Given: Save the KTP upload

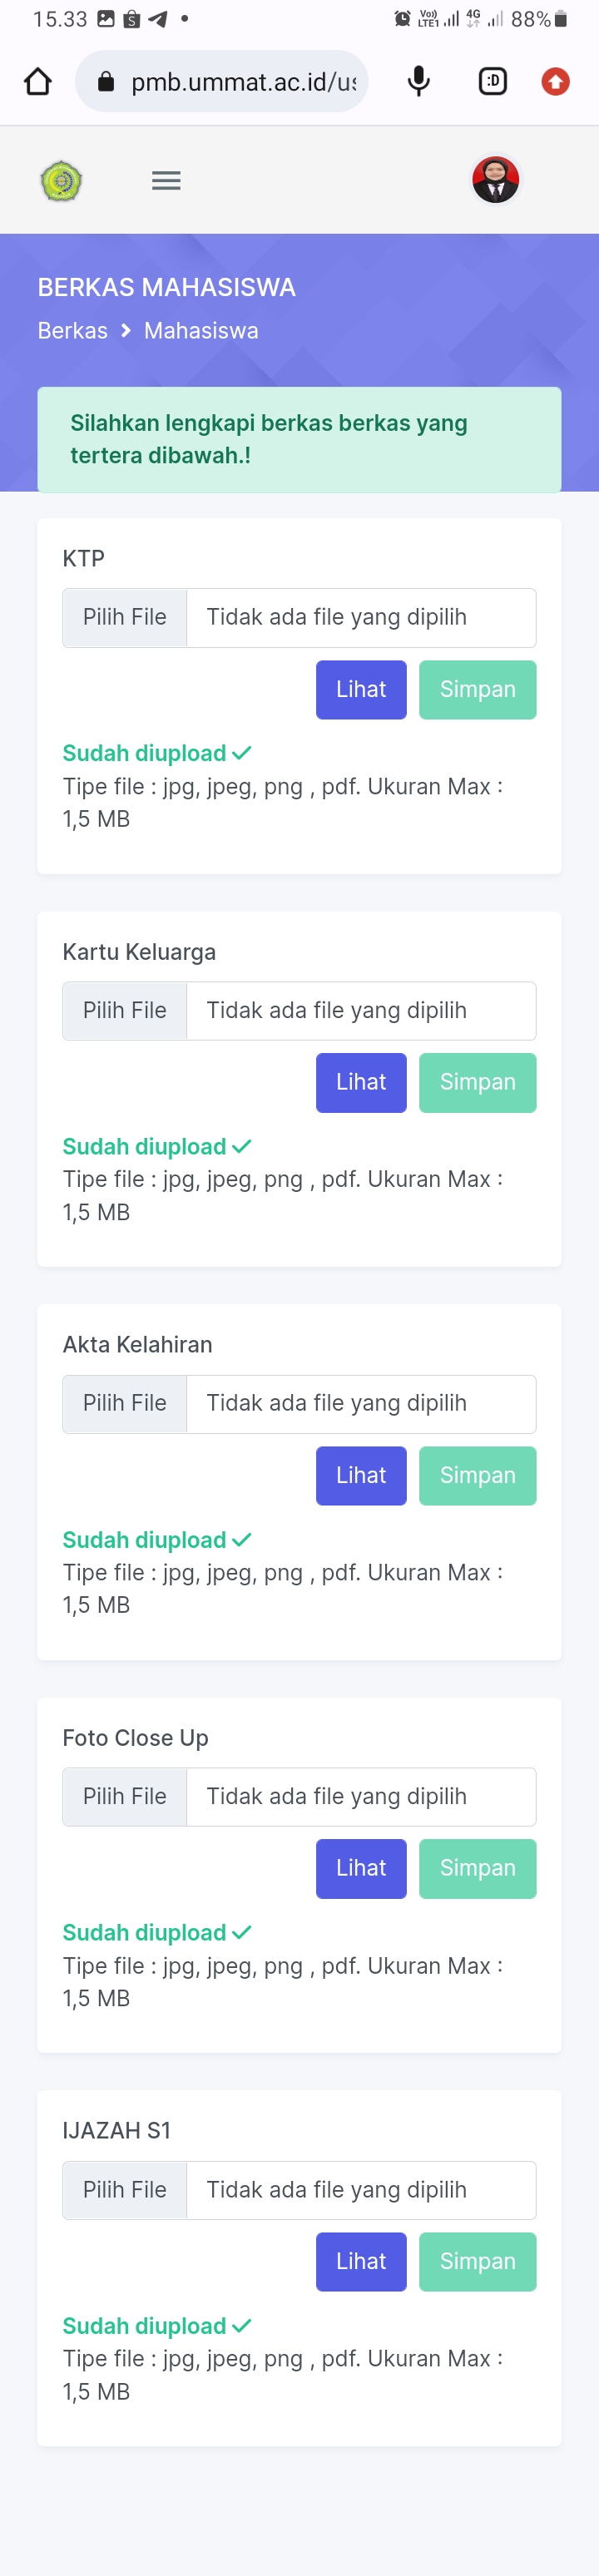Looking at the screenshot, I should [477, 689].
